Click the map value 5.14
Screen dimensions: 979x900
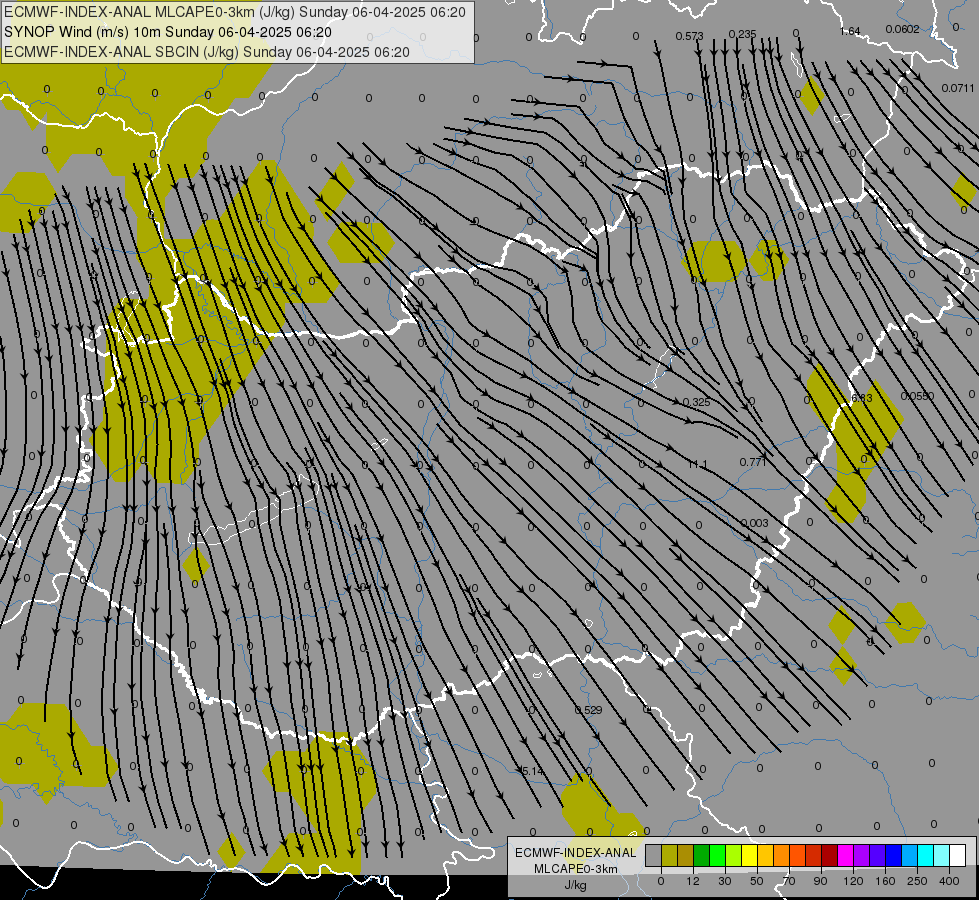(x=533, y=771)
